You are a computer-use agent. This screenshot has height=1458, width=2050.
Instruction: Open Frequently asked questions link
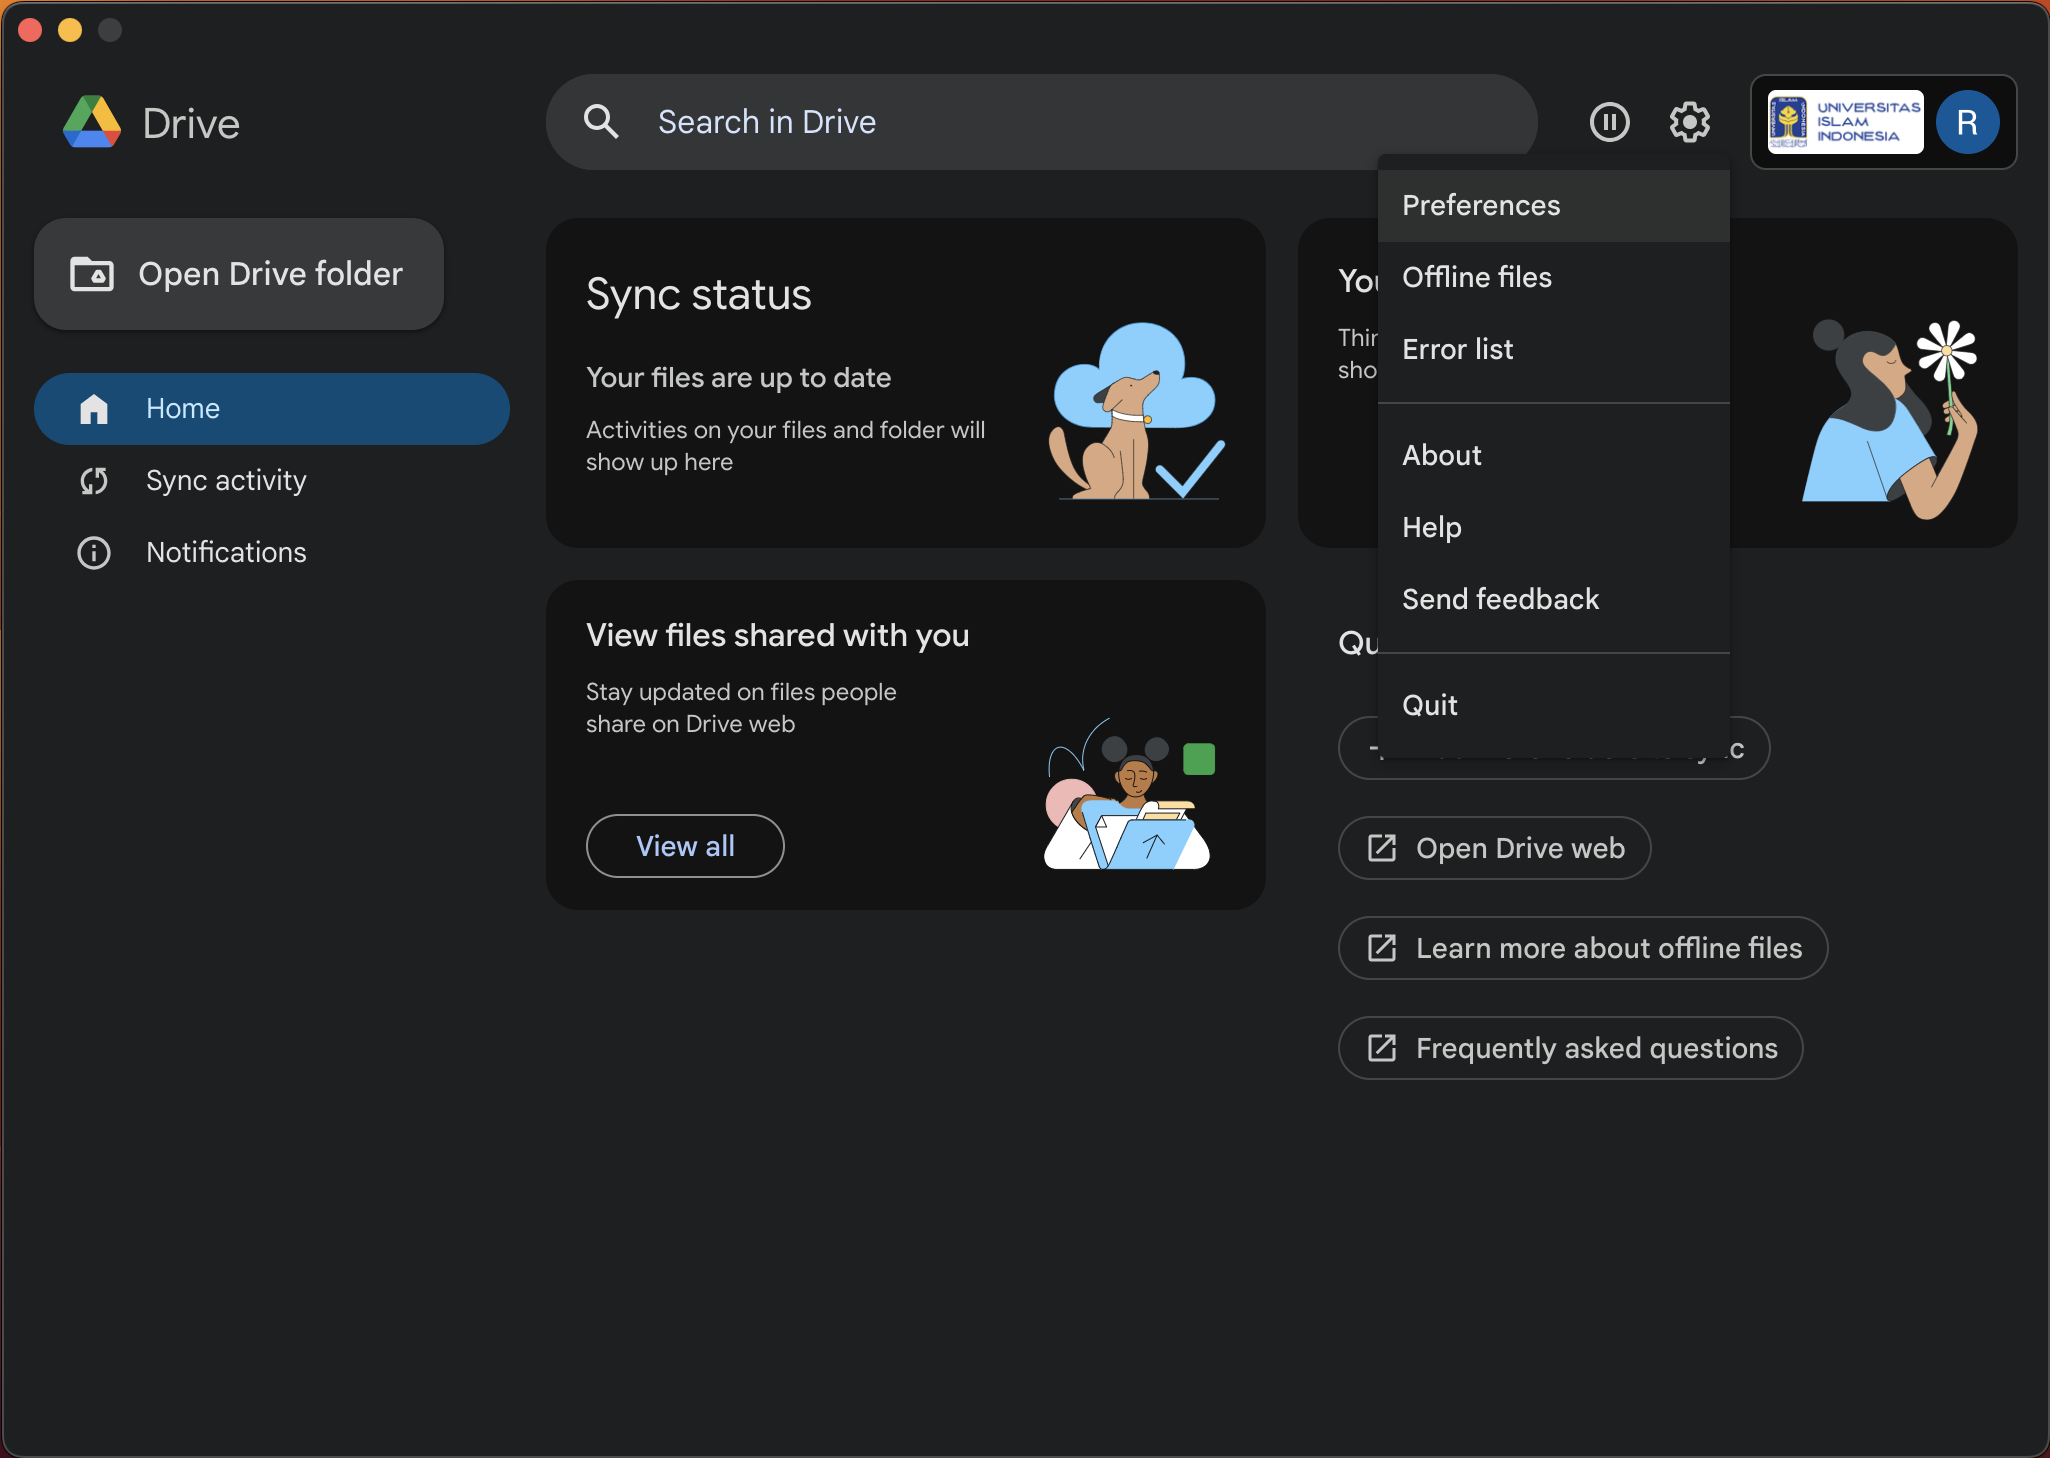1570,1049
